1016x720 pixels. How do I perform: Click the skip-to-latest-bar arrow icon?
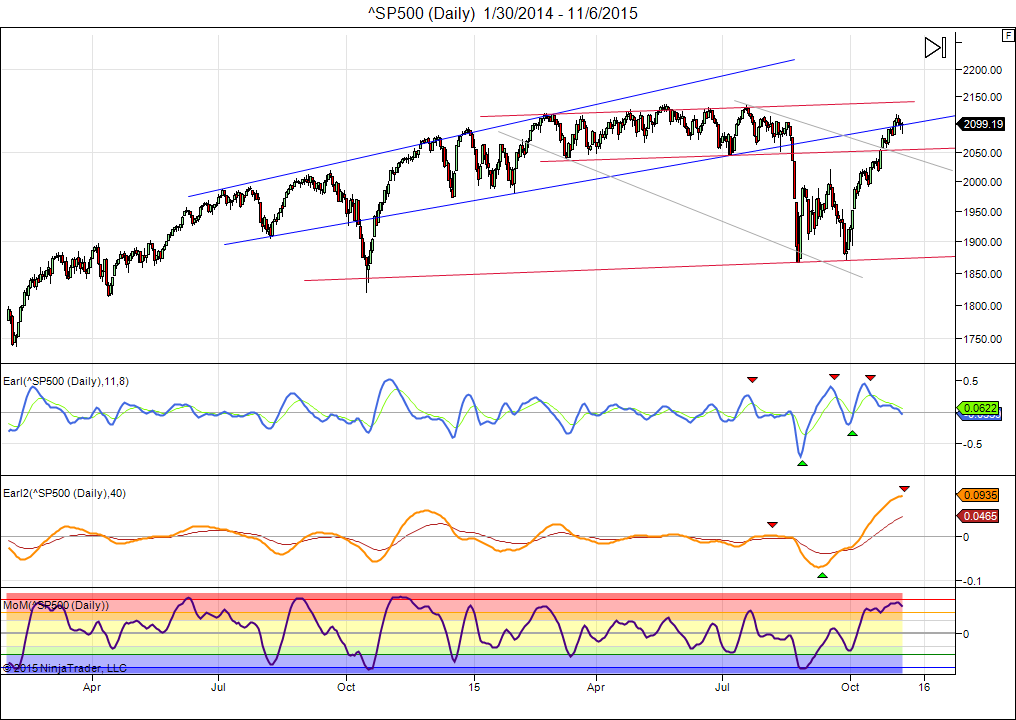(x=934, y=47)
